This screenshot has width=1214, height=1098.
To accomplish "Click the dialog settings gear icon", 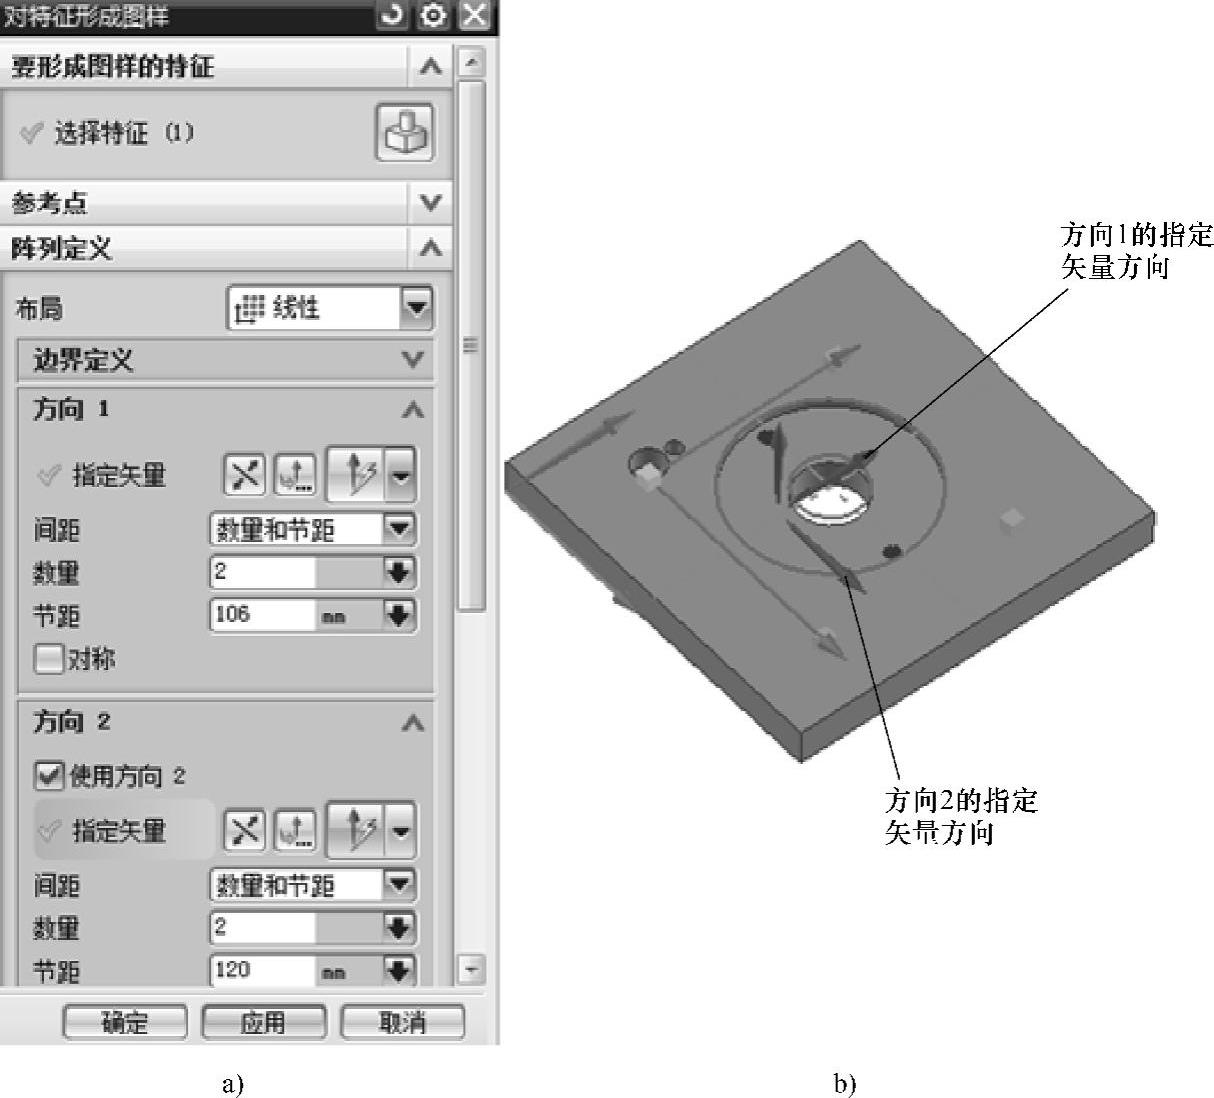I will point(434,16).
